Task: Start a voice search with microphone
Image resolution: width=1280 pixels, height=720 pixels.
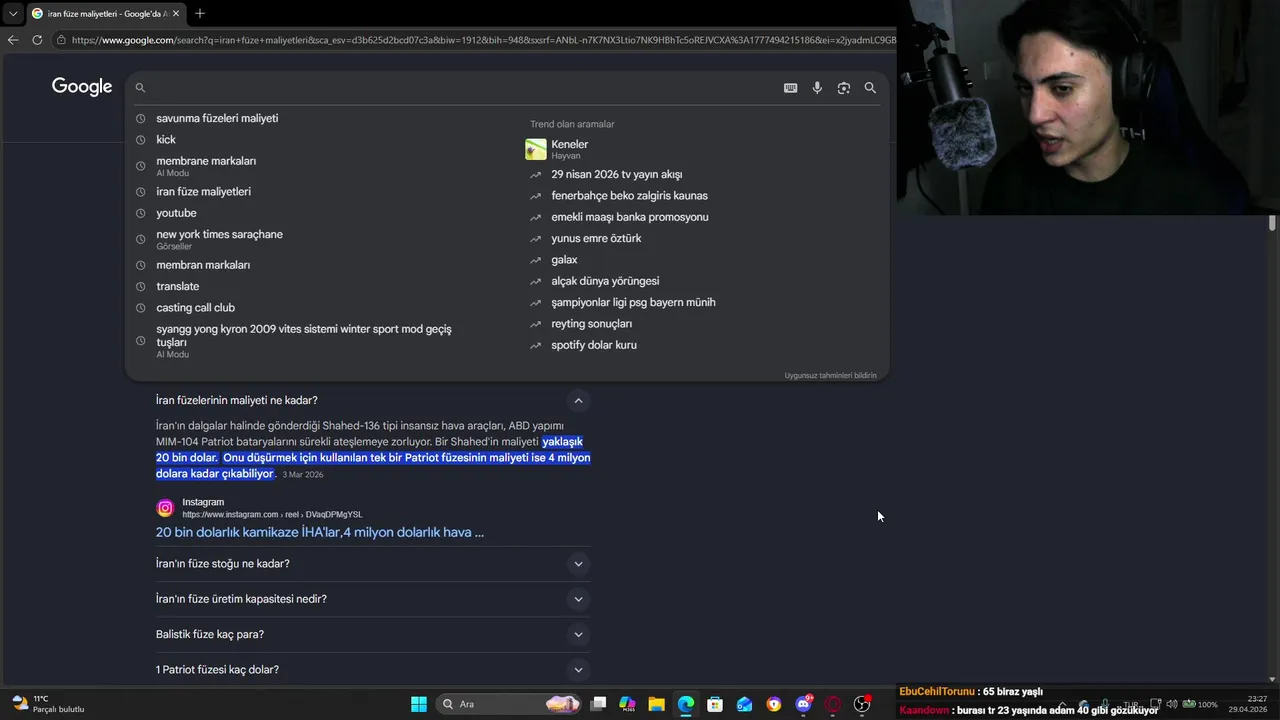Action: click(x=817, y=88)
